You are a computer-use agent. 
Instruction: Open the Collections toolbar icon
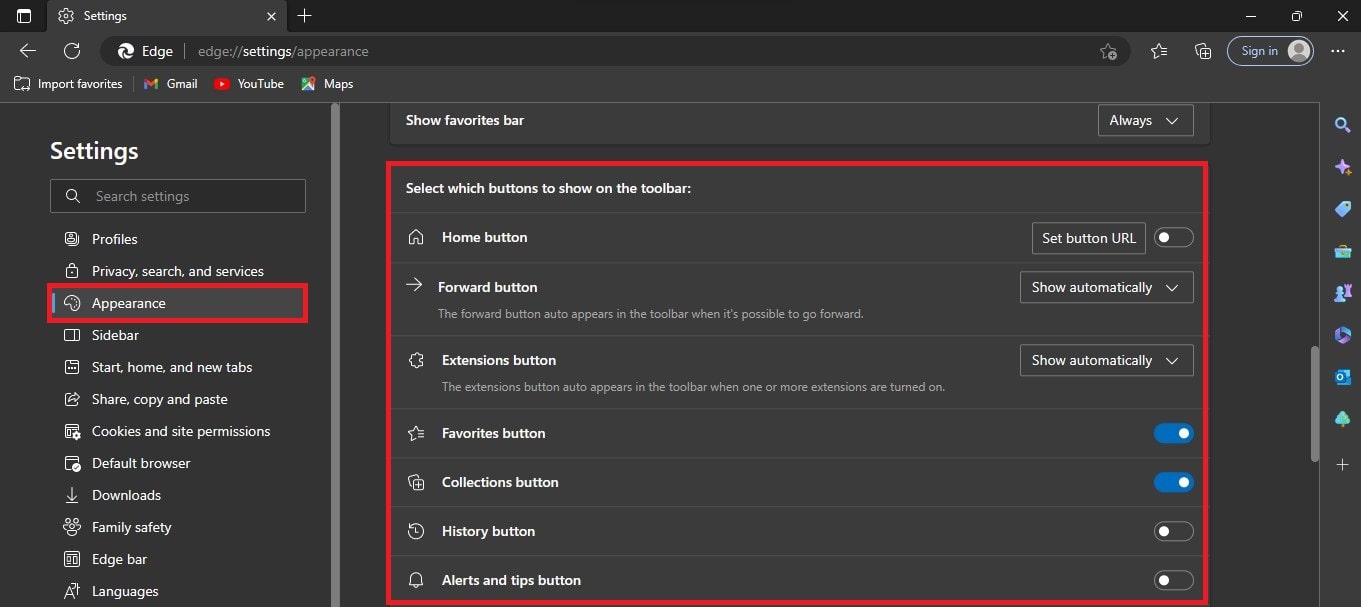tap(1203, 51)
